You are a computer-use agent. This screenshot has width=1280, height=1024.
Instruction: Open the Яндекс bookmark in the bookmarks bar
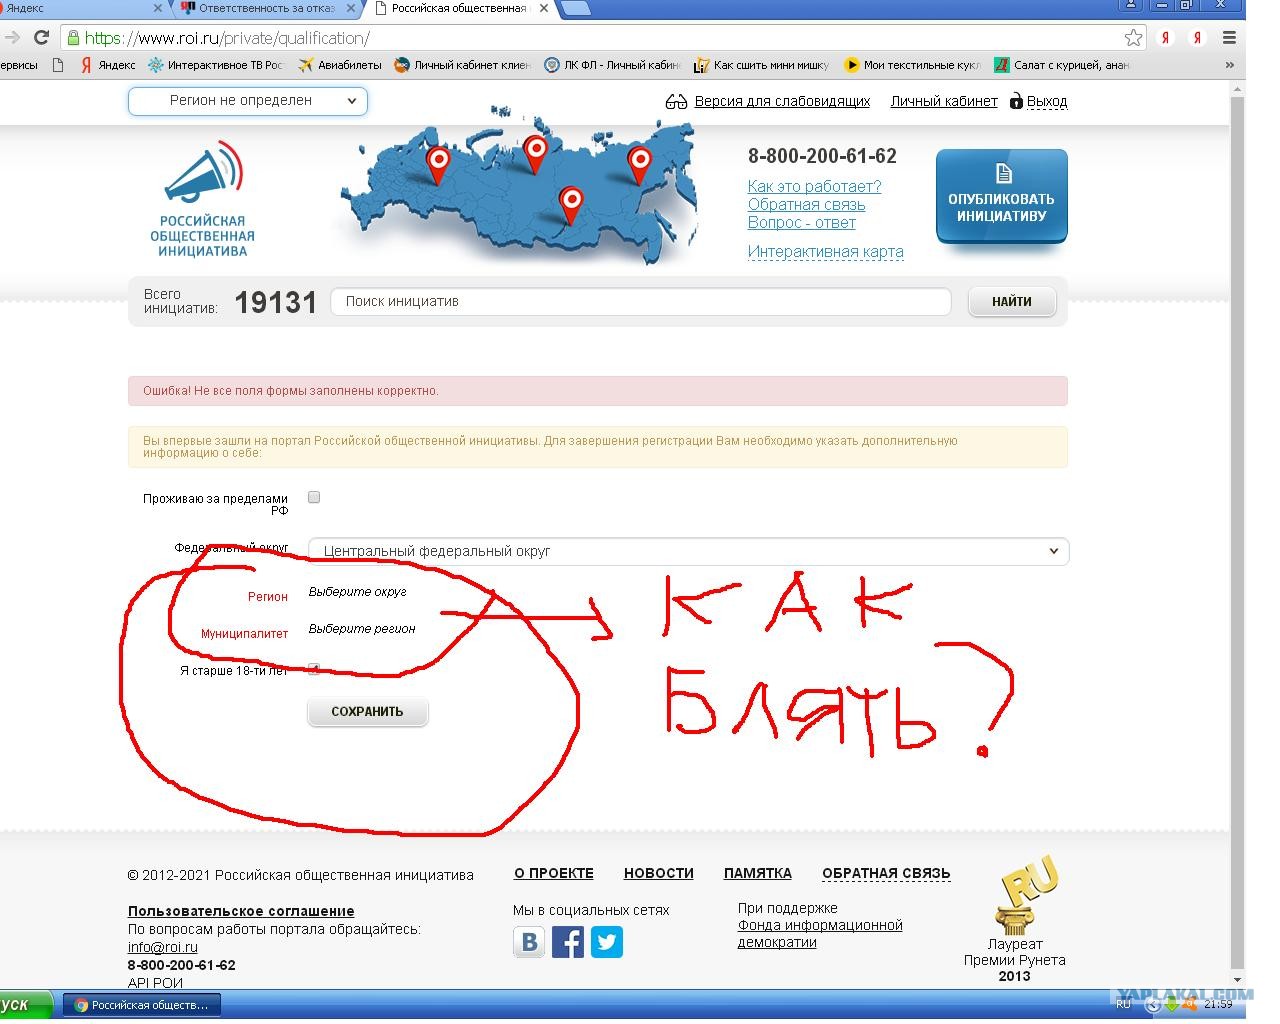point(108,65)
